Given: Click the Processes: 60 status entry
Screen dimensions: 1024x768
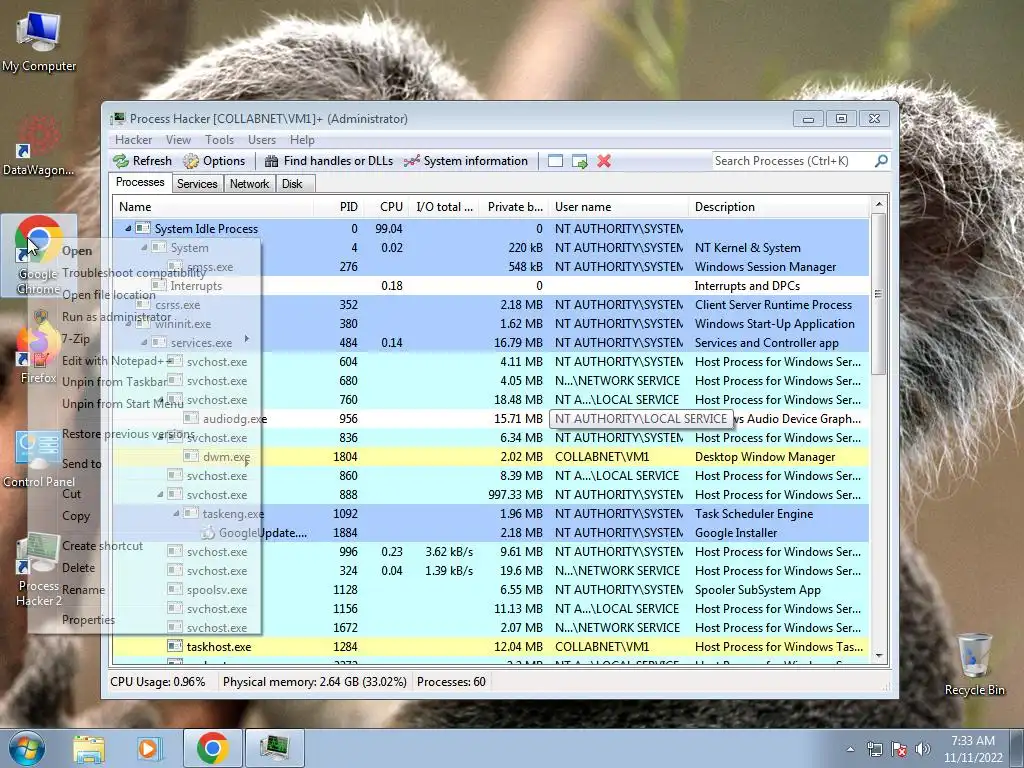Looking at the screenshot, I should click(x=451, y=682).
